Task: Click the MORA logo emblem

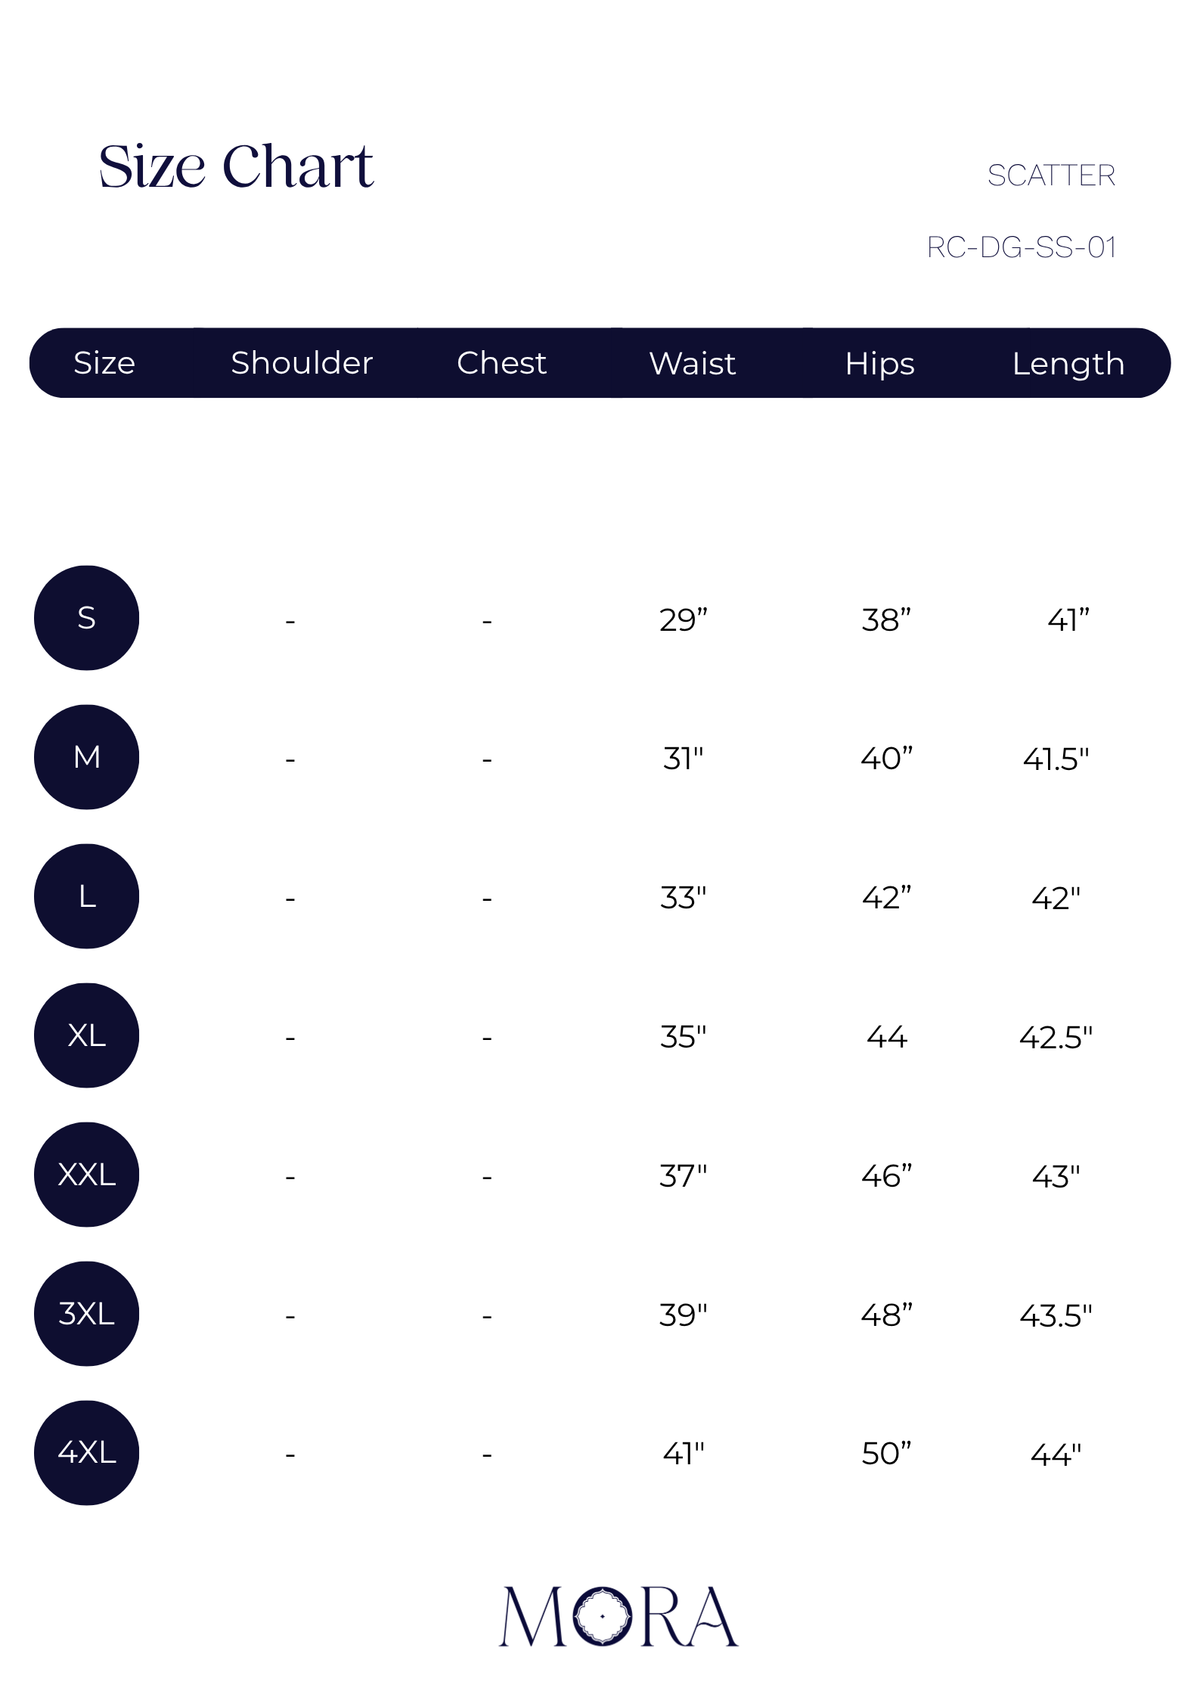Action: click(618, 1615)
